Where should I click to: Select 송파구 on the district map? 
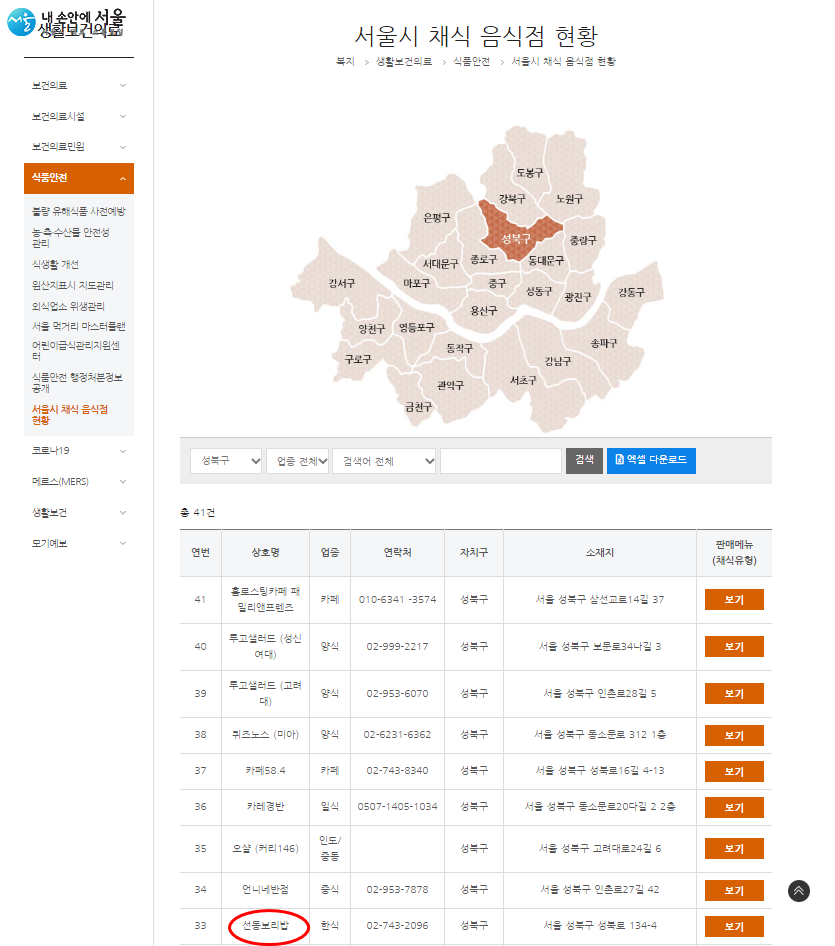click(604, 342)
